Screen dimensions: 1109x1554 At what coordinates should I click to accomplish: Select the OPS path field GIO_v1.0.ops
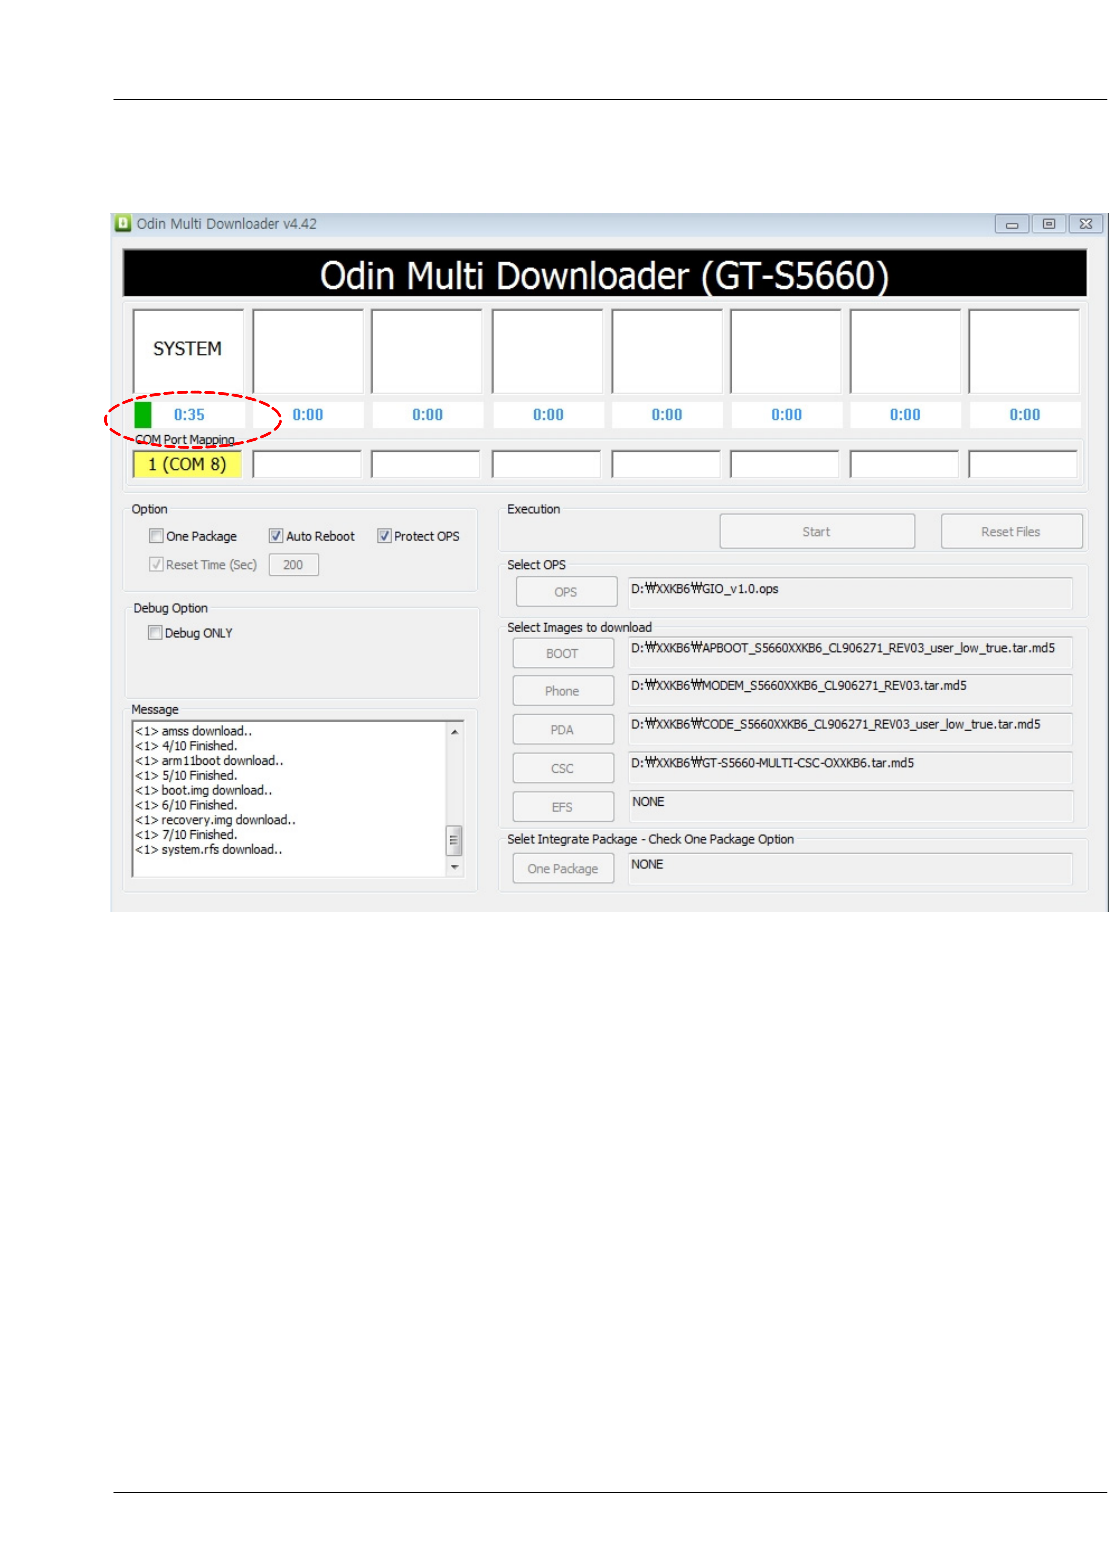(850, 592)
